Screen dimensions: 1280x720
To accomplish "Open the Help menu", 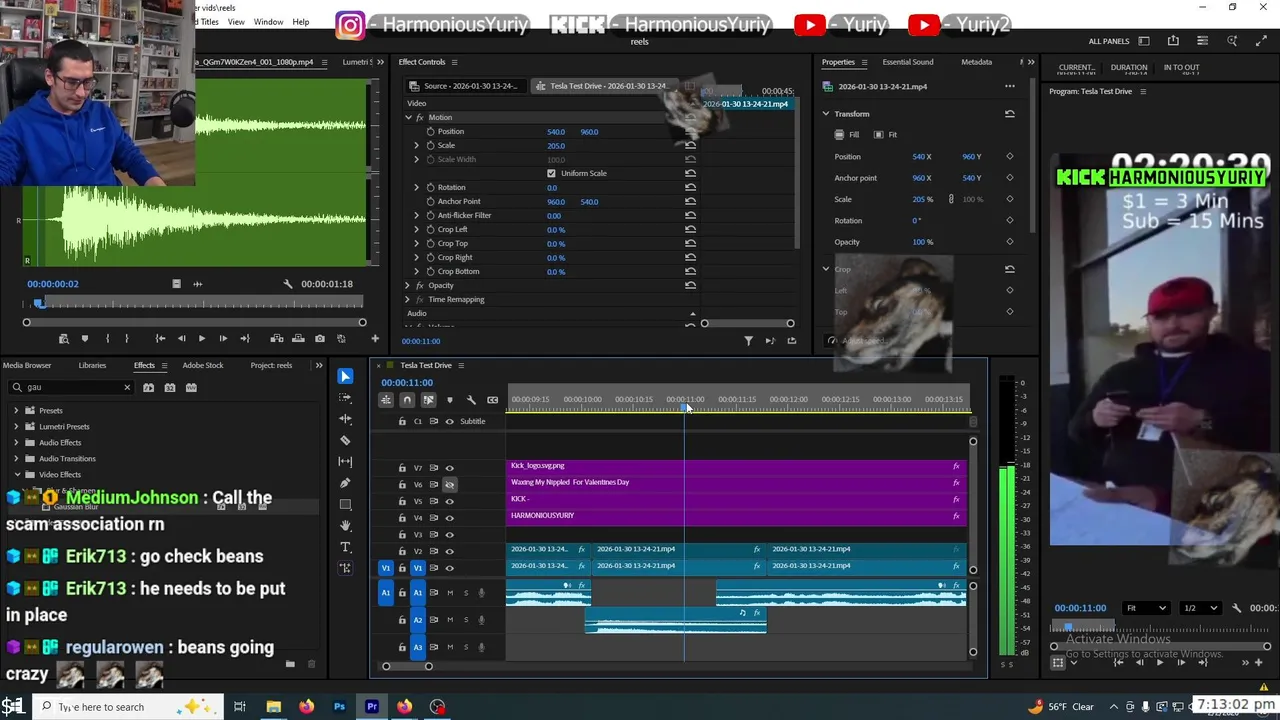I will (x=301, y=22).
